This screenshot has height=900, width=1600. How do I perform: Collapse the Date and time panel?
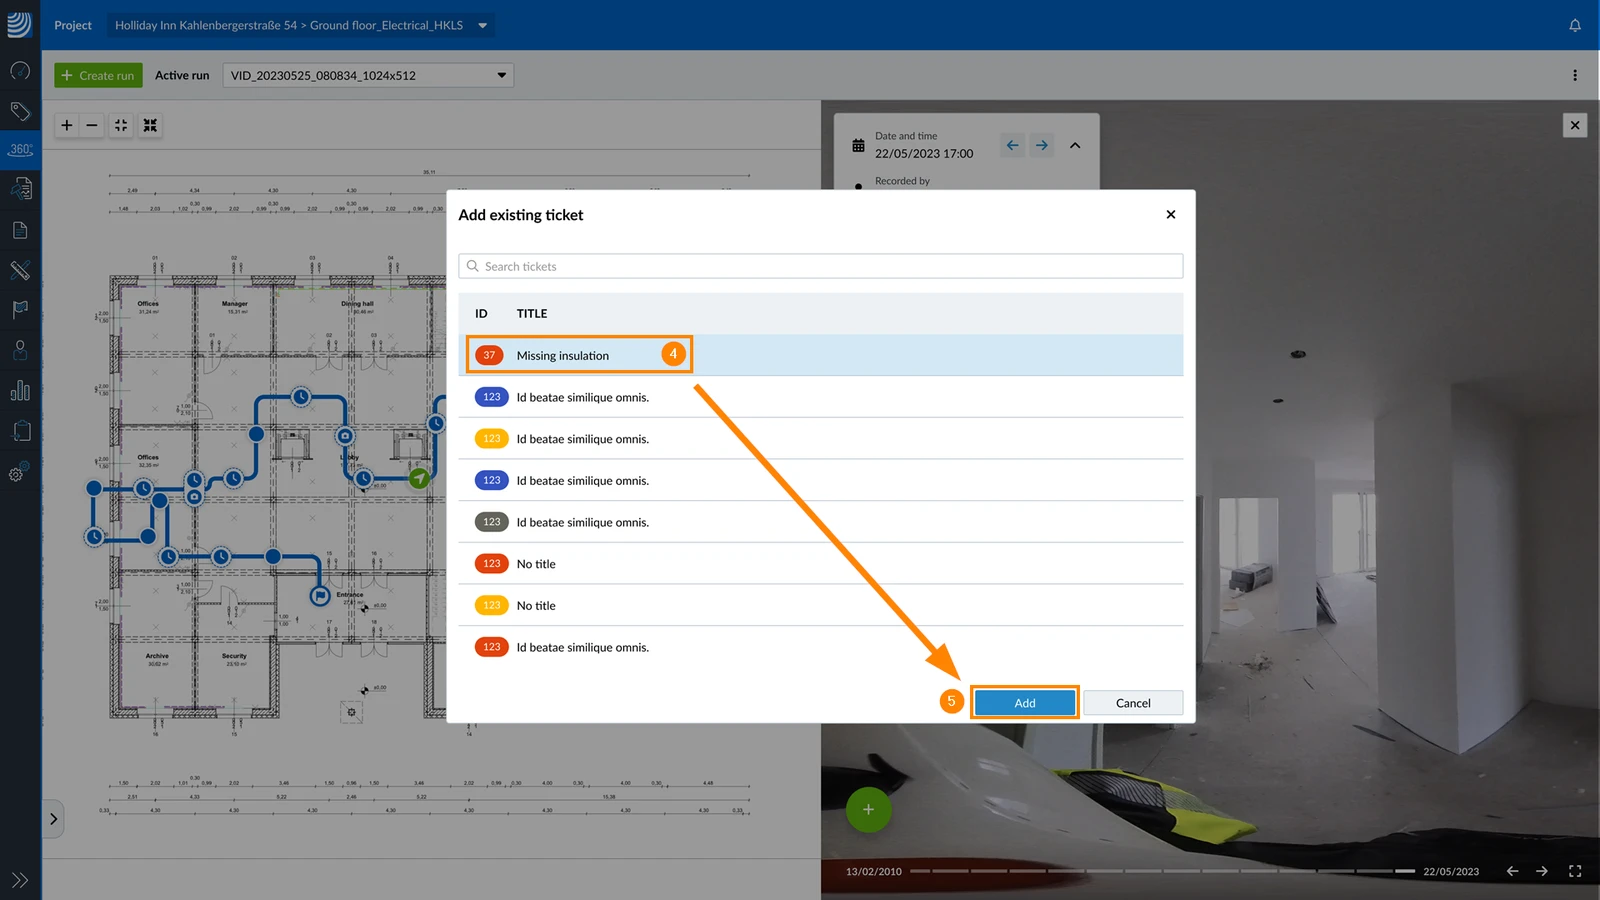pyautogui.click(x=1075, y=145)
